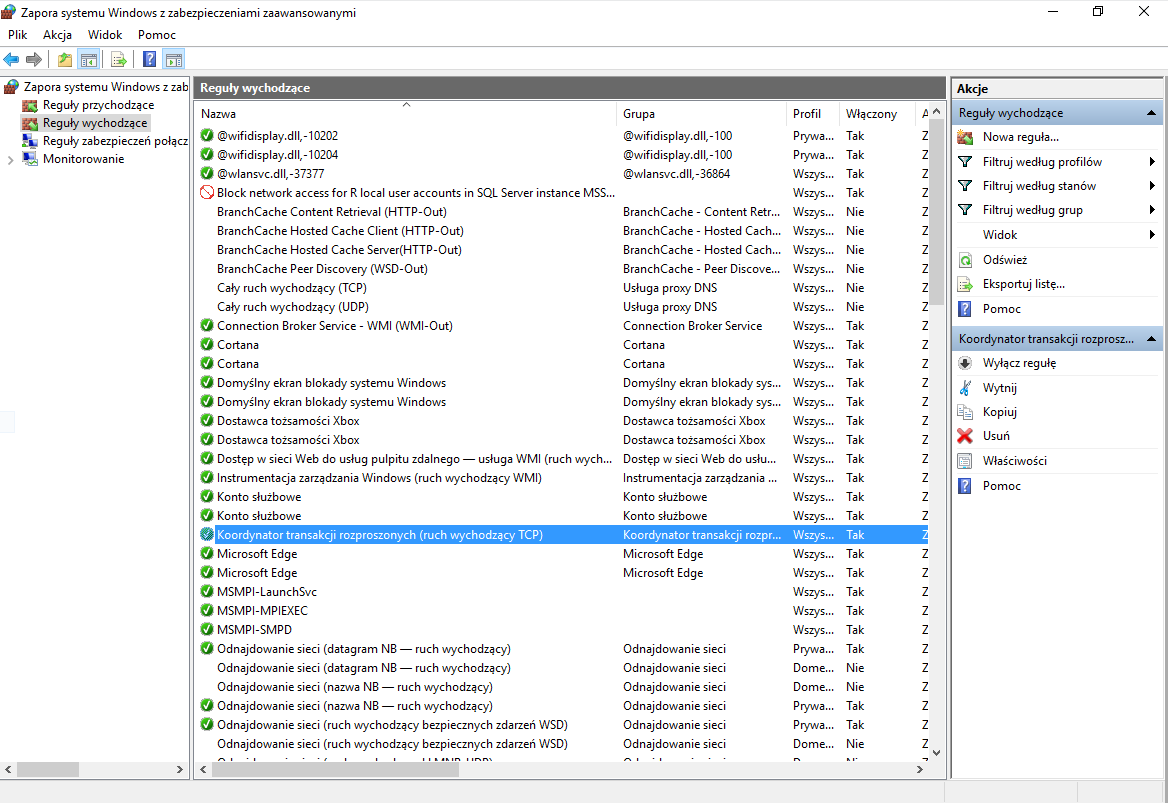This screenshot has height=803, width=1168.
Task: Toggle the action pane with the last toolbar button
Action: click(174, 60)
